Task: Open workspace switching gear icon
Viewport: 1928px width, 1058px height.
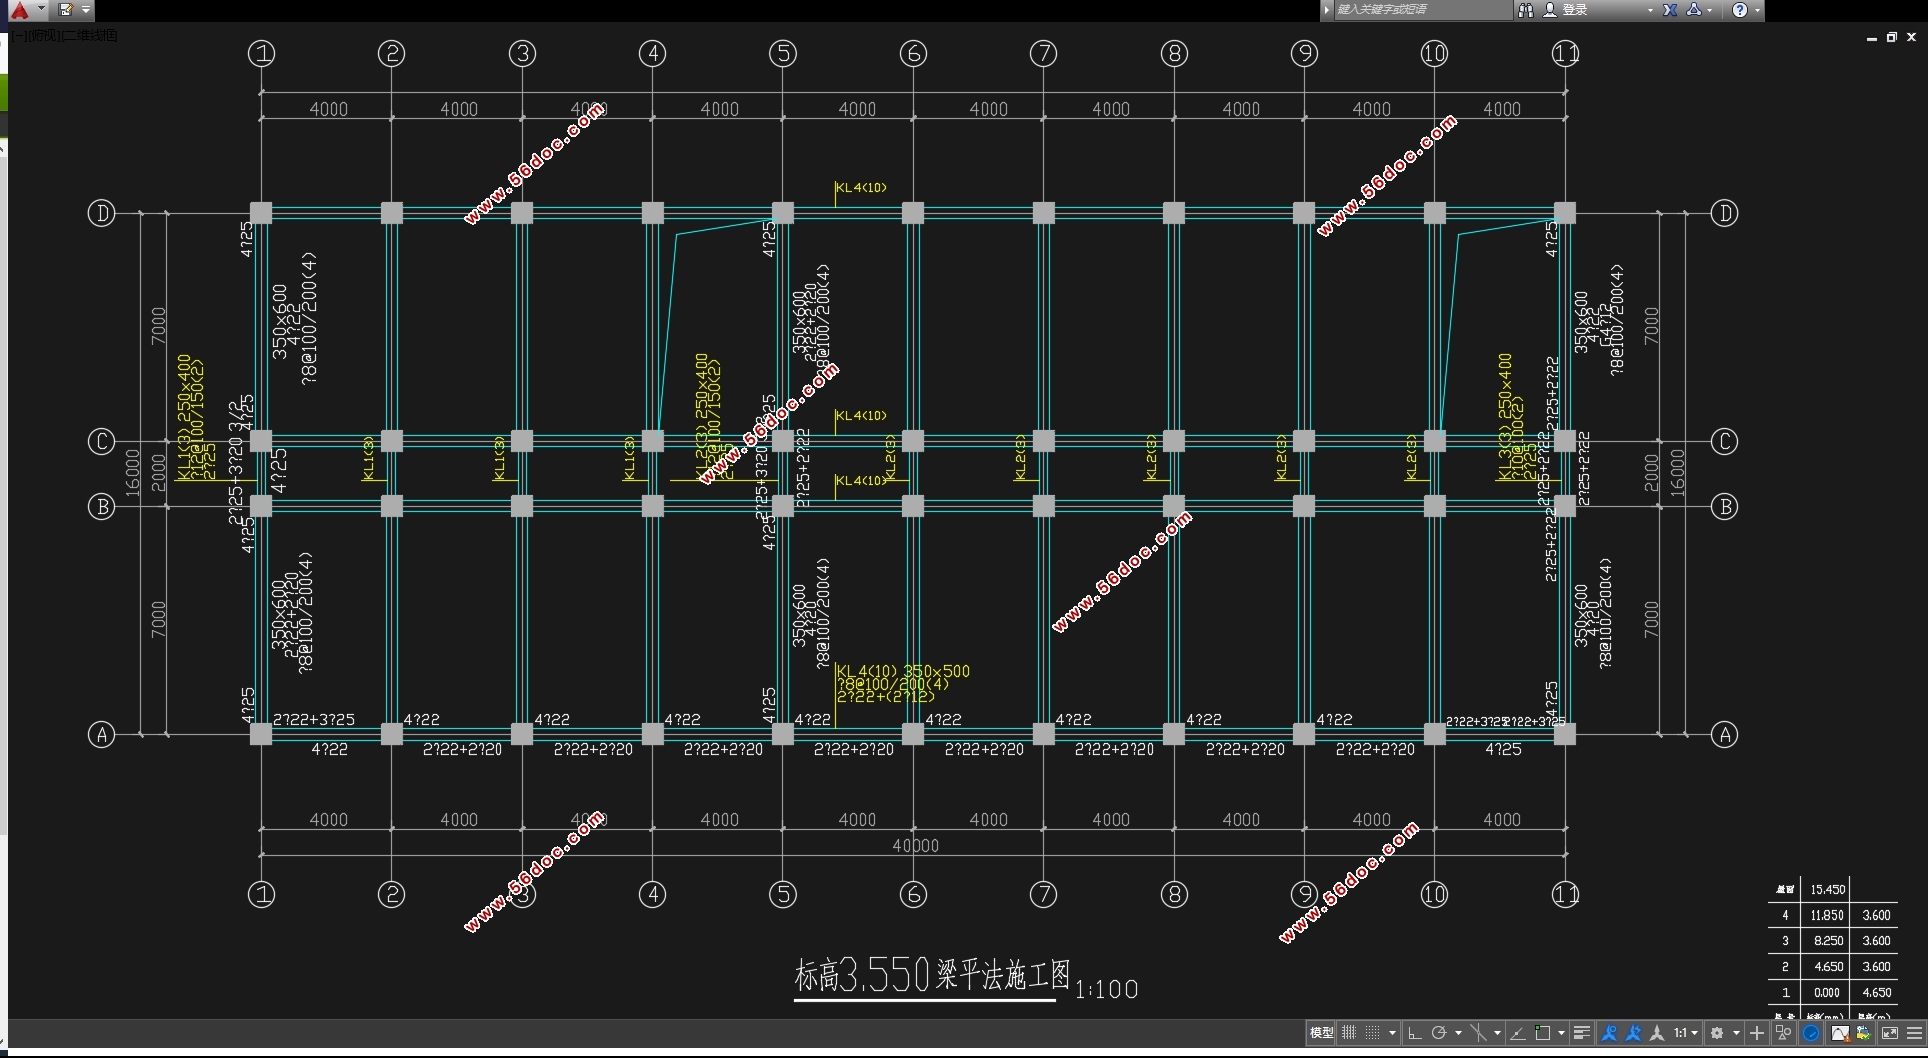Action: pos(1717,1033)
